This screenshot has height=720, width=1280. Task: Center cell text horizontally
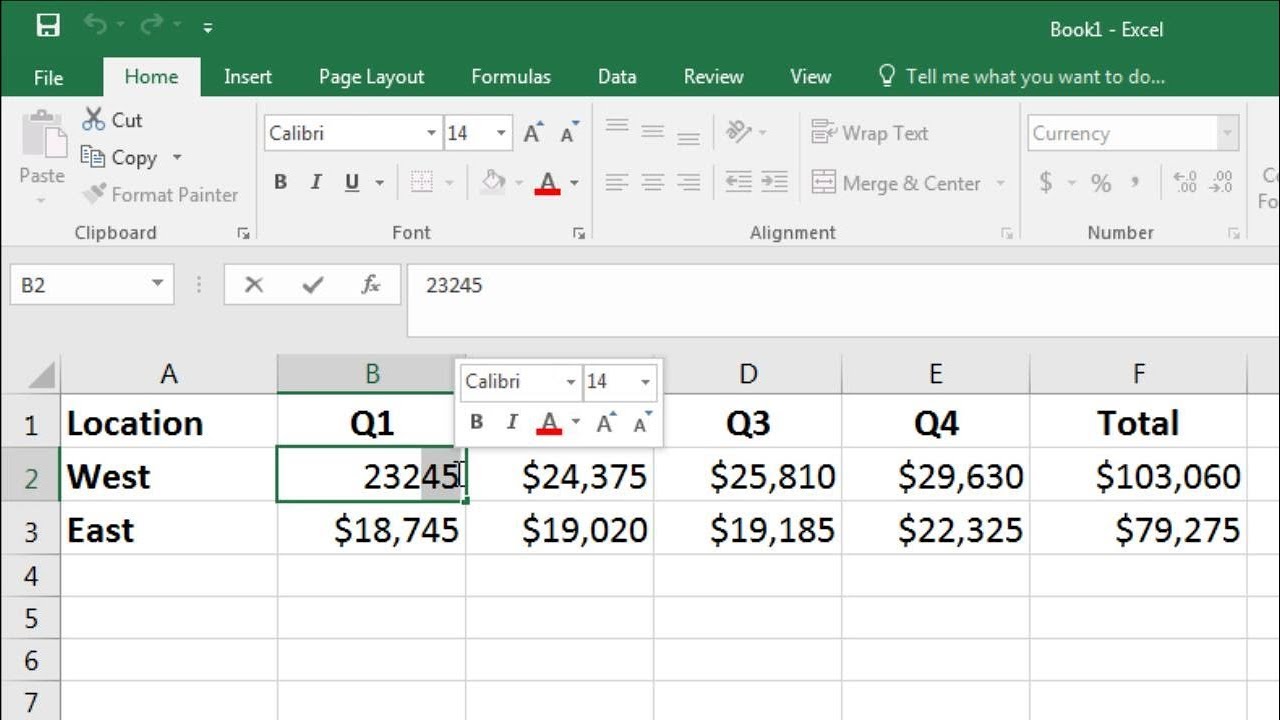(x=653, y=182)
